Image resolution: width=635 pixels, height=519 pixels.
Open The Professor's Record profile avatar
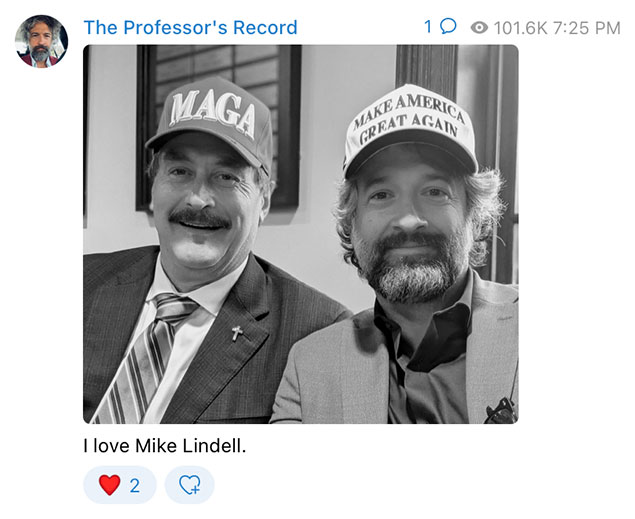pos(41,41)
